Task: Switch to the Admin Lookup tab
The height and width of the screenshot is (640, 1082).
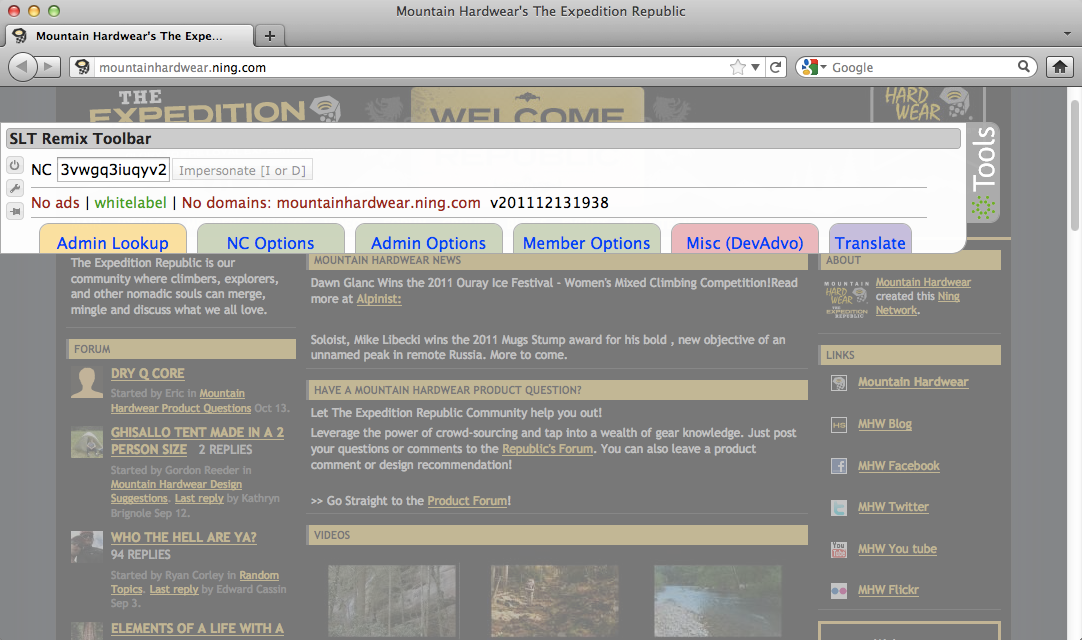Action: (x=112, y=242)
